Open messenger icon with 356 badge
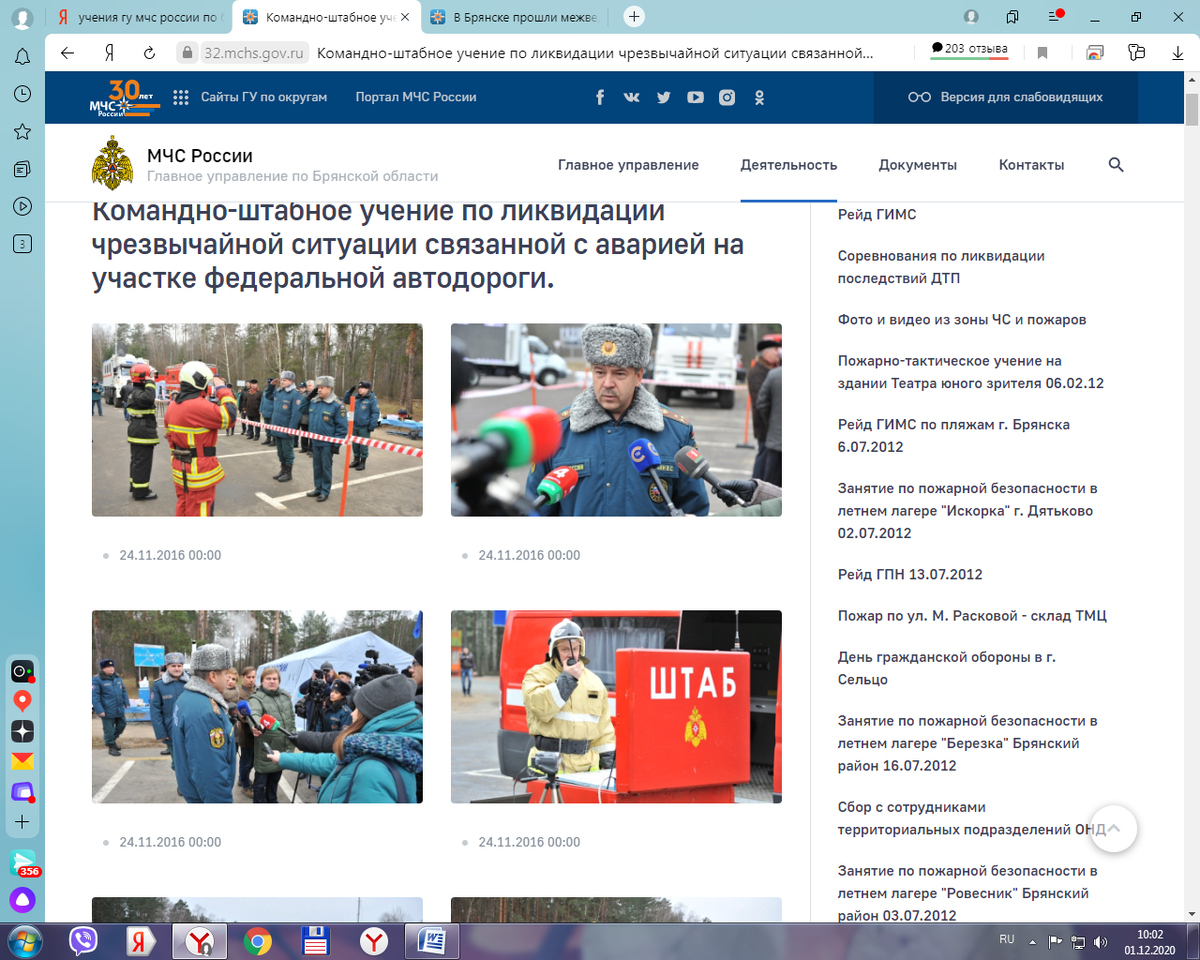Viewport: 1200px width, 960px height. tap(23, 863)
